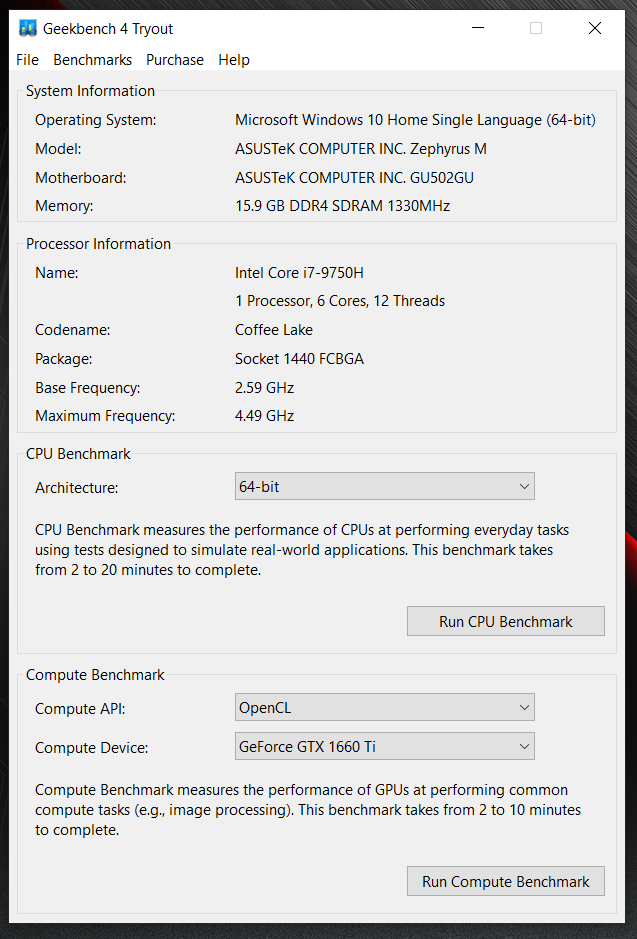
Task: Open the Purchase menu
Action: coord(175,60)
